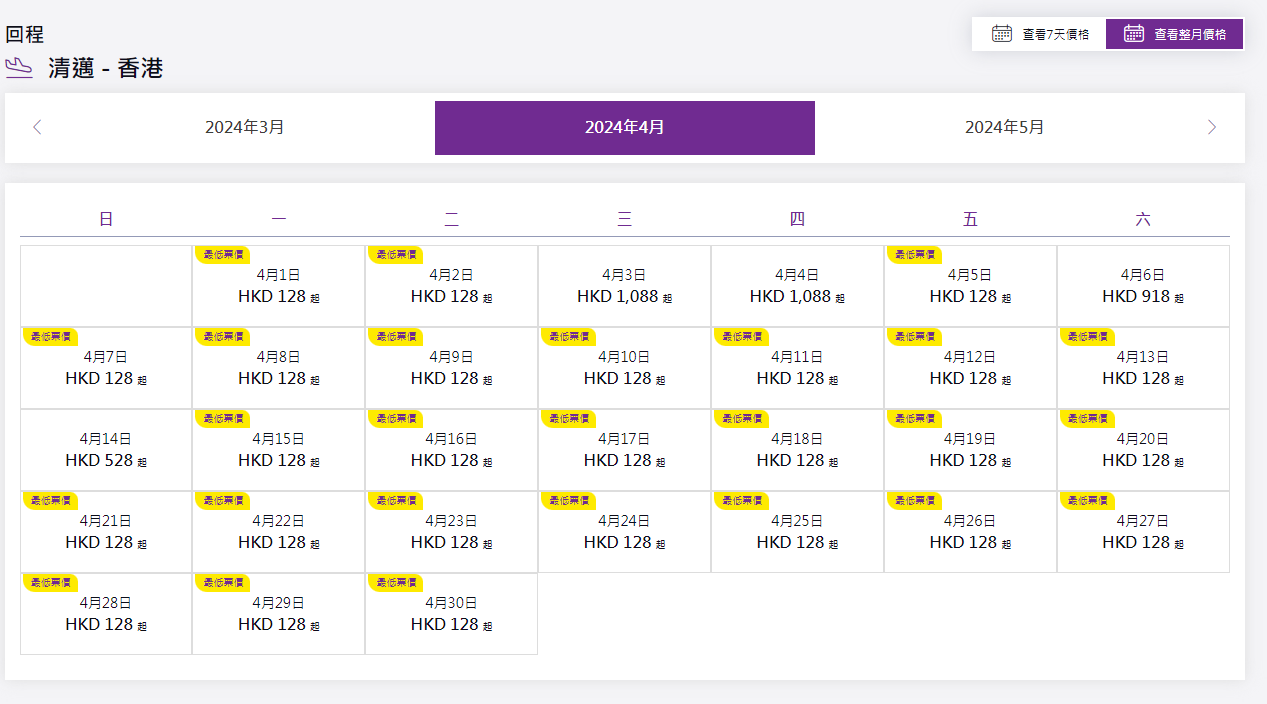Click the calendar icon beside 查看7天價格
1267x704 pixels.
pyautogui.click(x=1001, y=34)
